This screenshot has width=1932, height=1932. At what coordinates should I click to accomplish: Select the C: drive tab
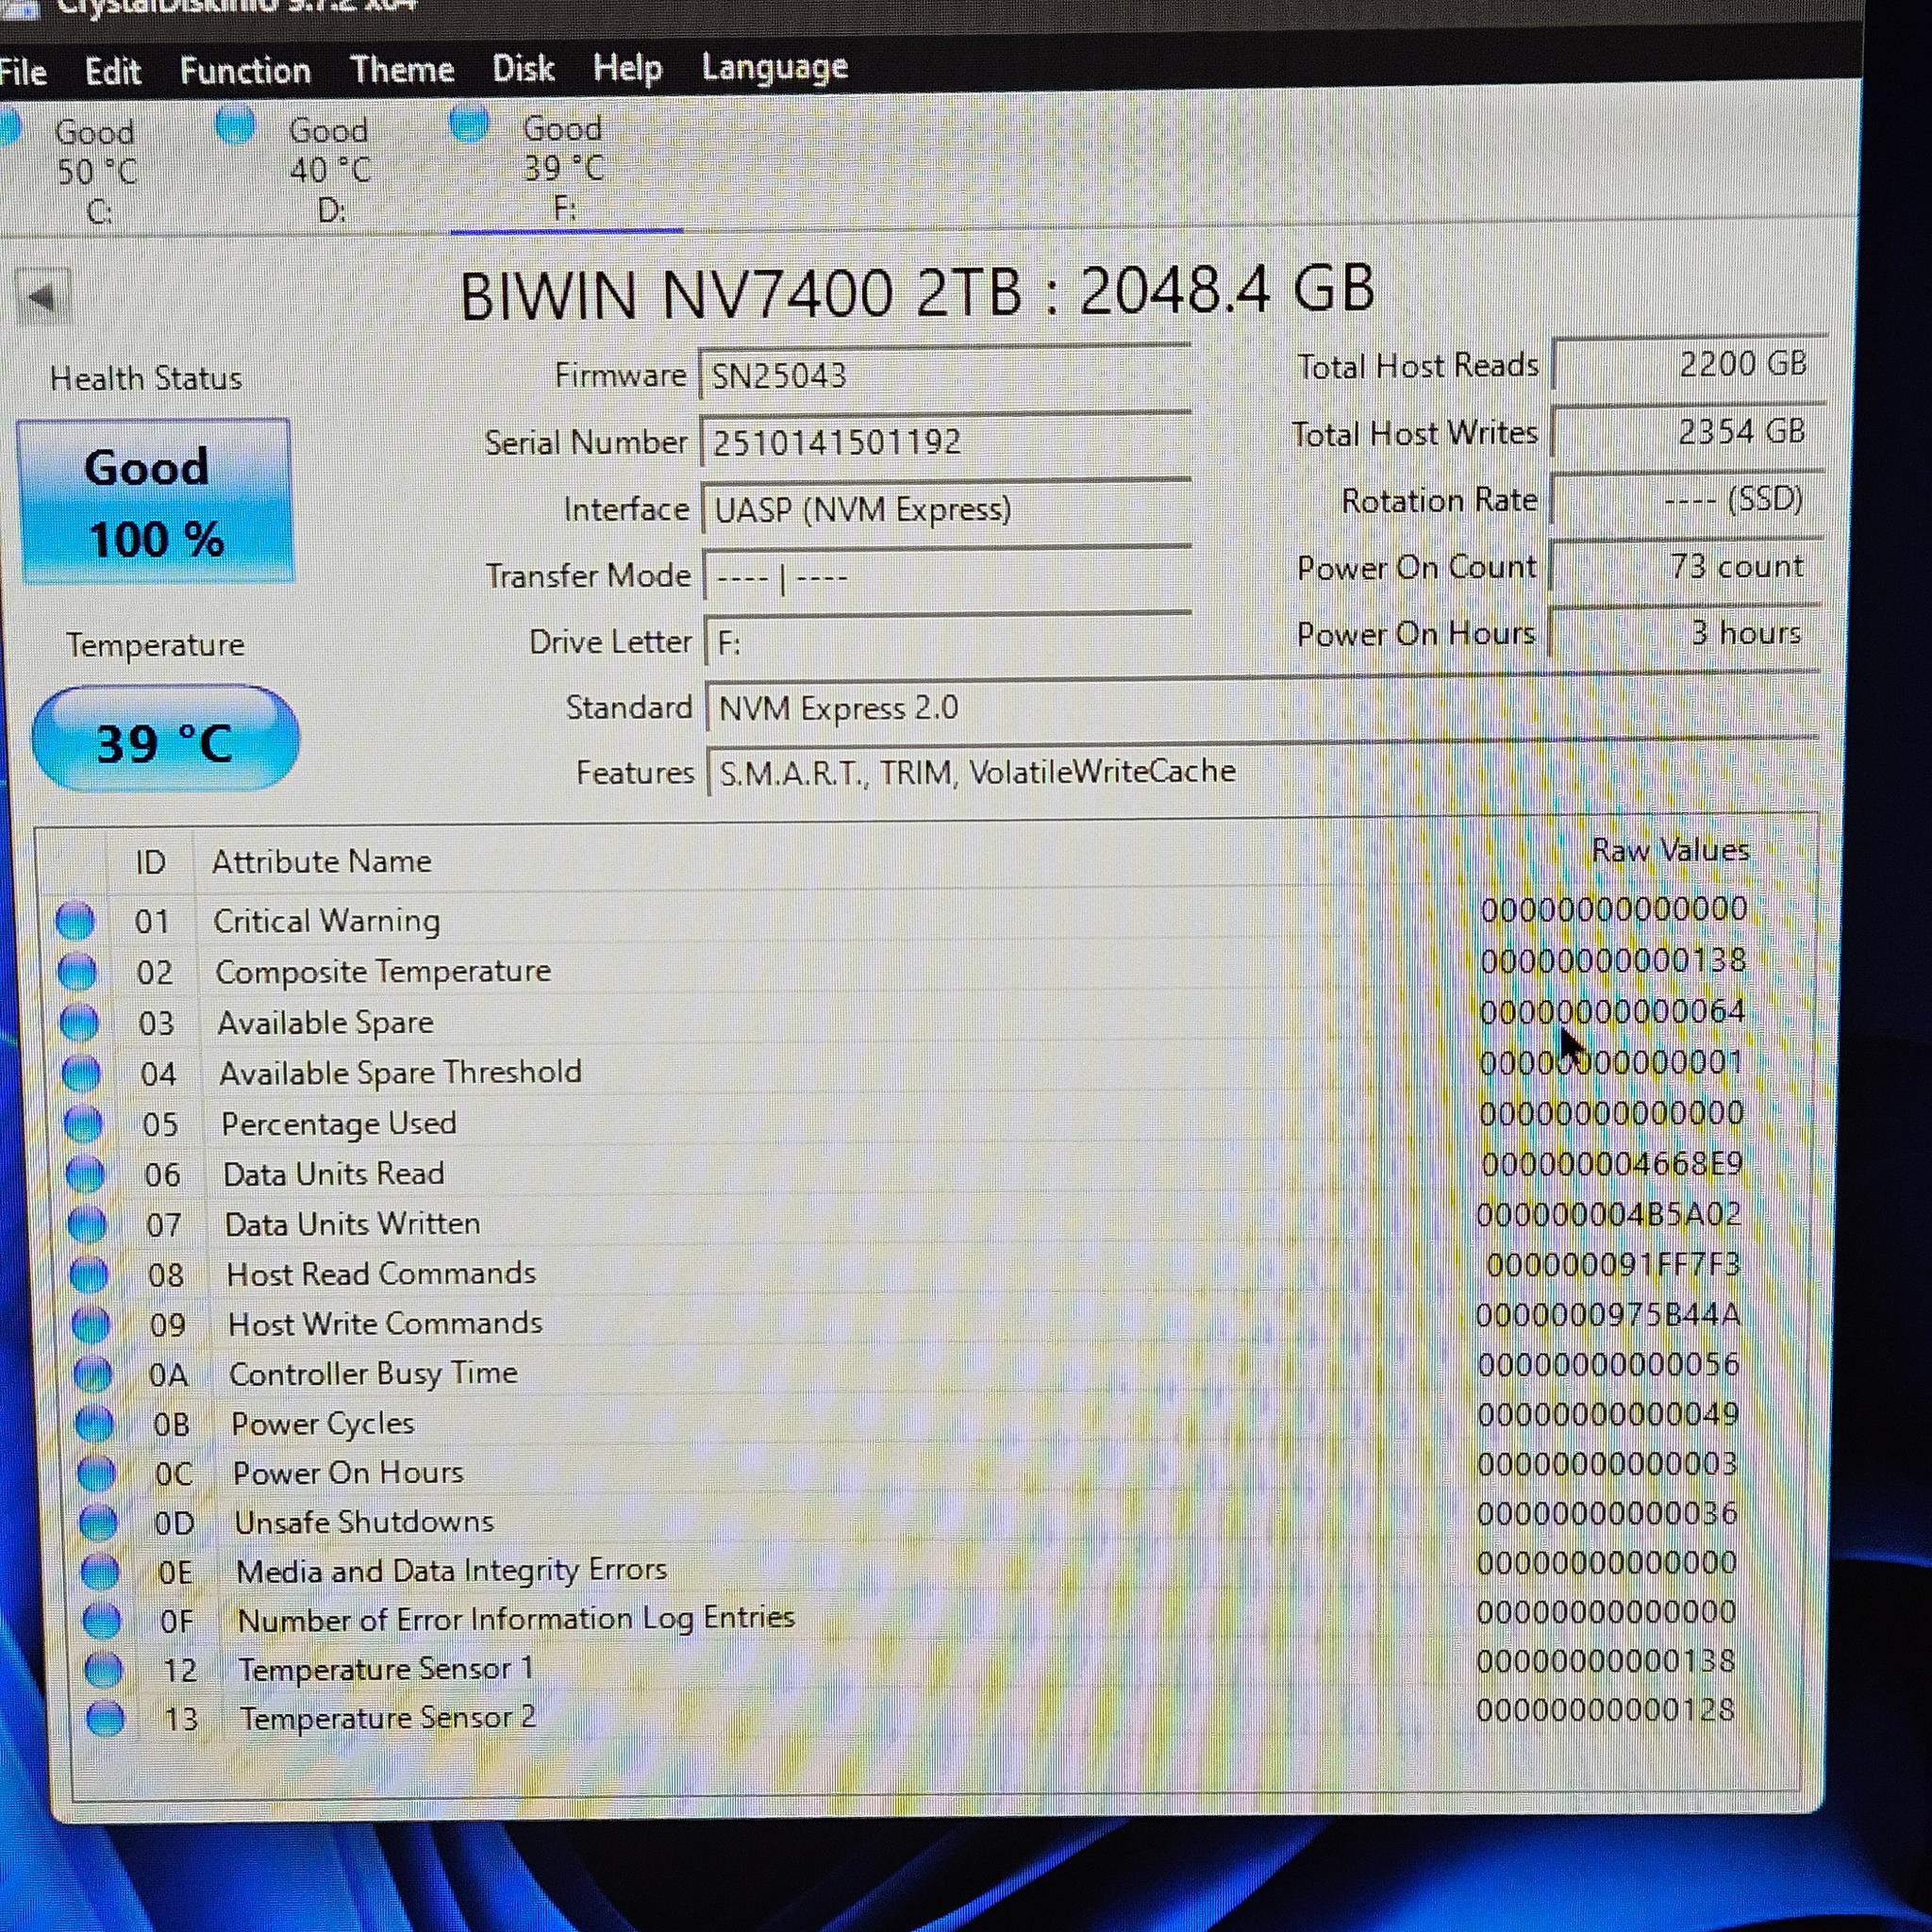tap(95, 172)
